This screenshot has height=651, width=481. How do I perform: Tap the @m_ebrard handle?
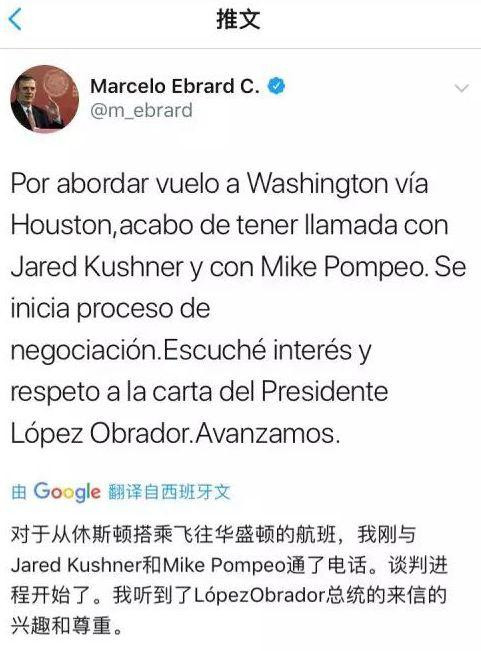pos(141,110)
